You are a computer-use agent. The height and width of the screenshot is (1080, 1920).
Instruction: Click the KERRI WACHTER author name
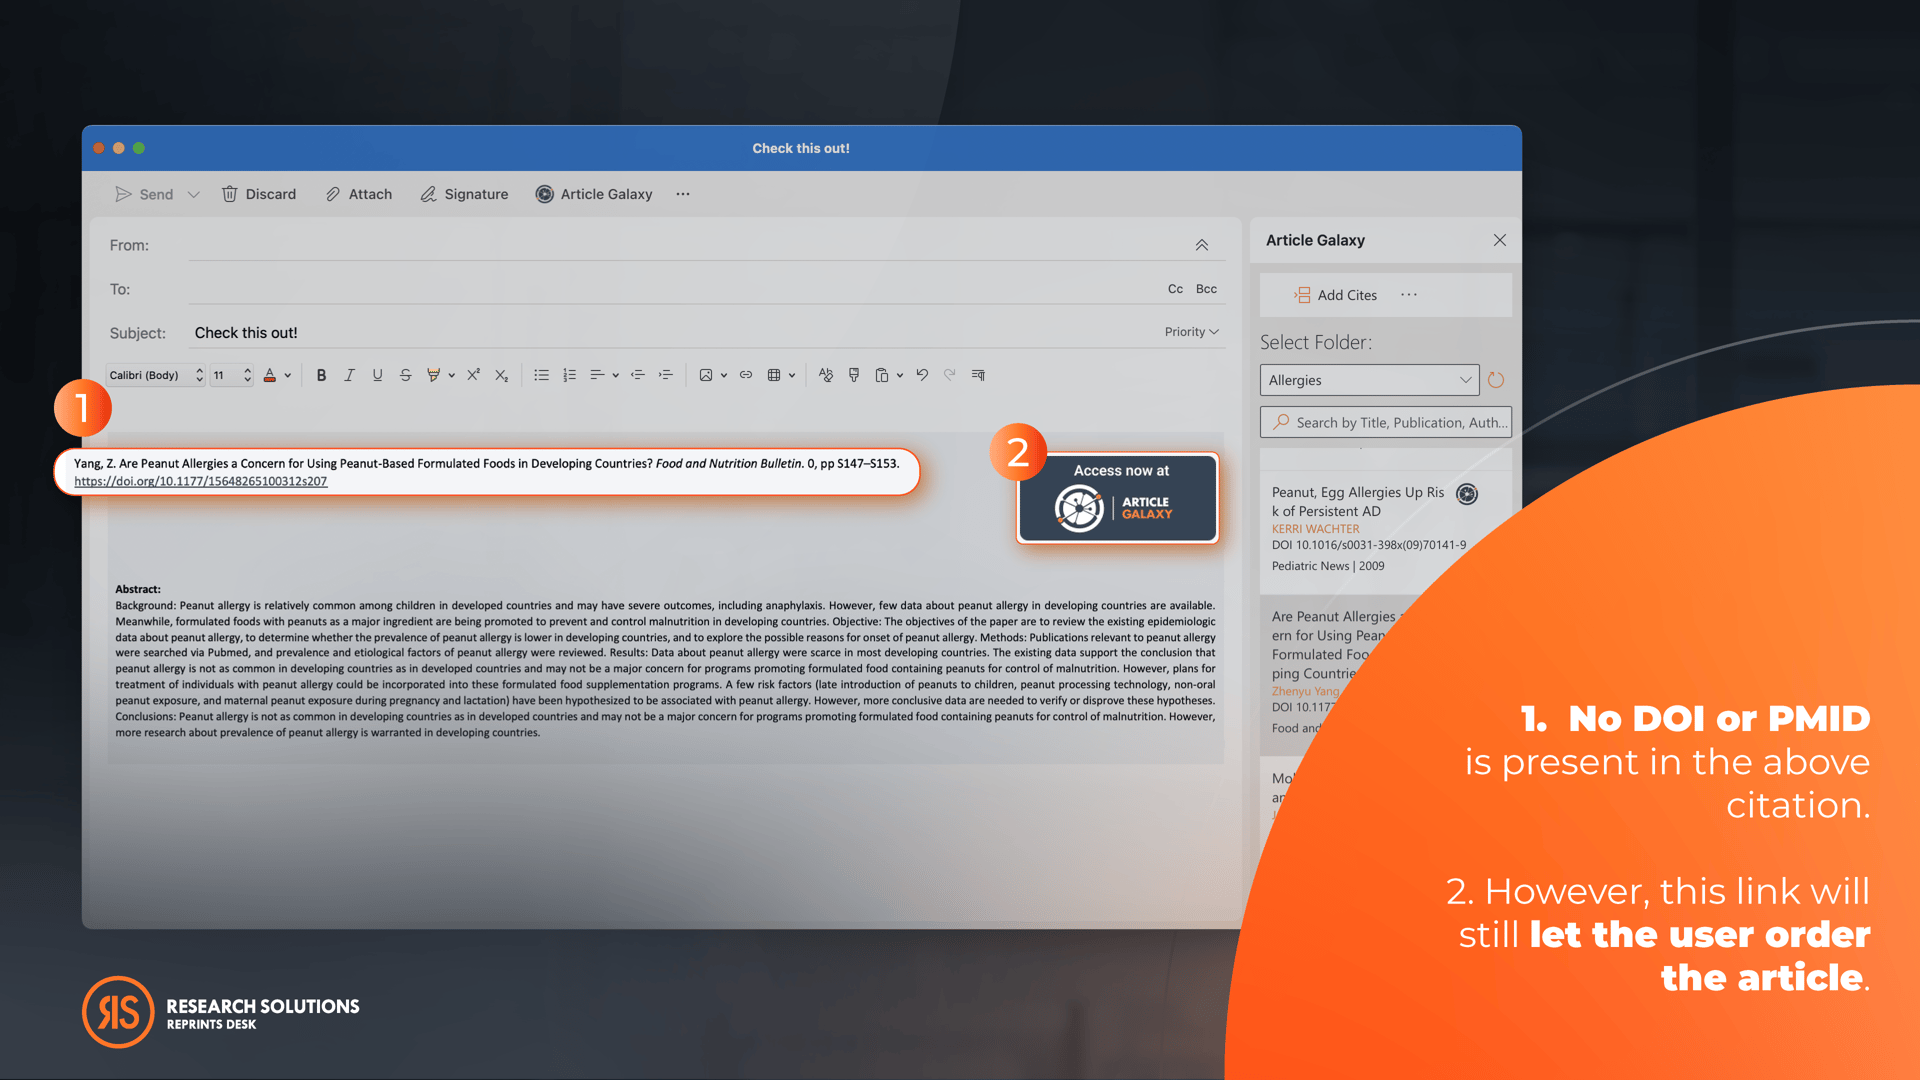coord(1315,529)
